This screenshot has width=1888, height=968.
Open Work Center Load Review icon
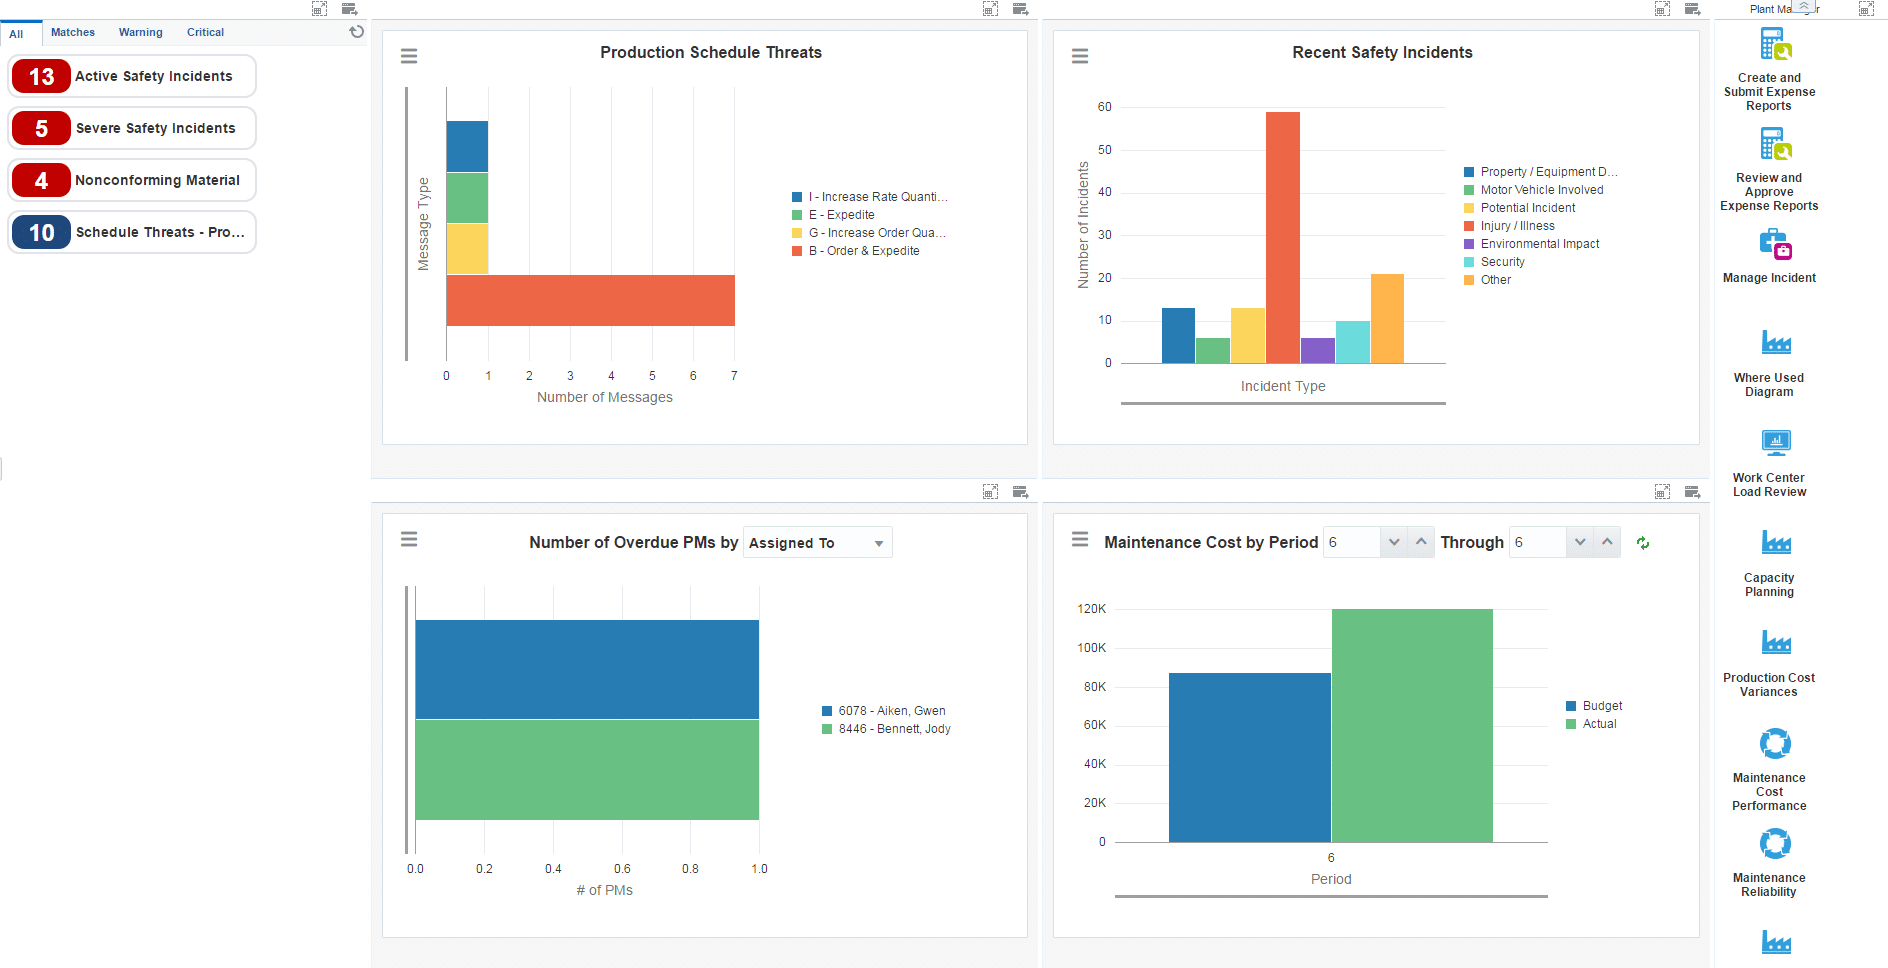[x=1775, y=443]
